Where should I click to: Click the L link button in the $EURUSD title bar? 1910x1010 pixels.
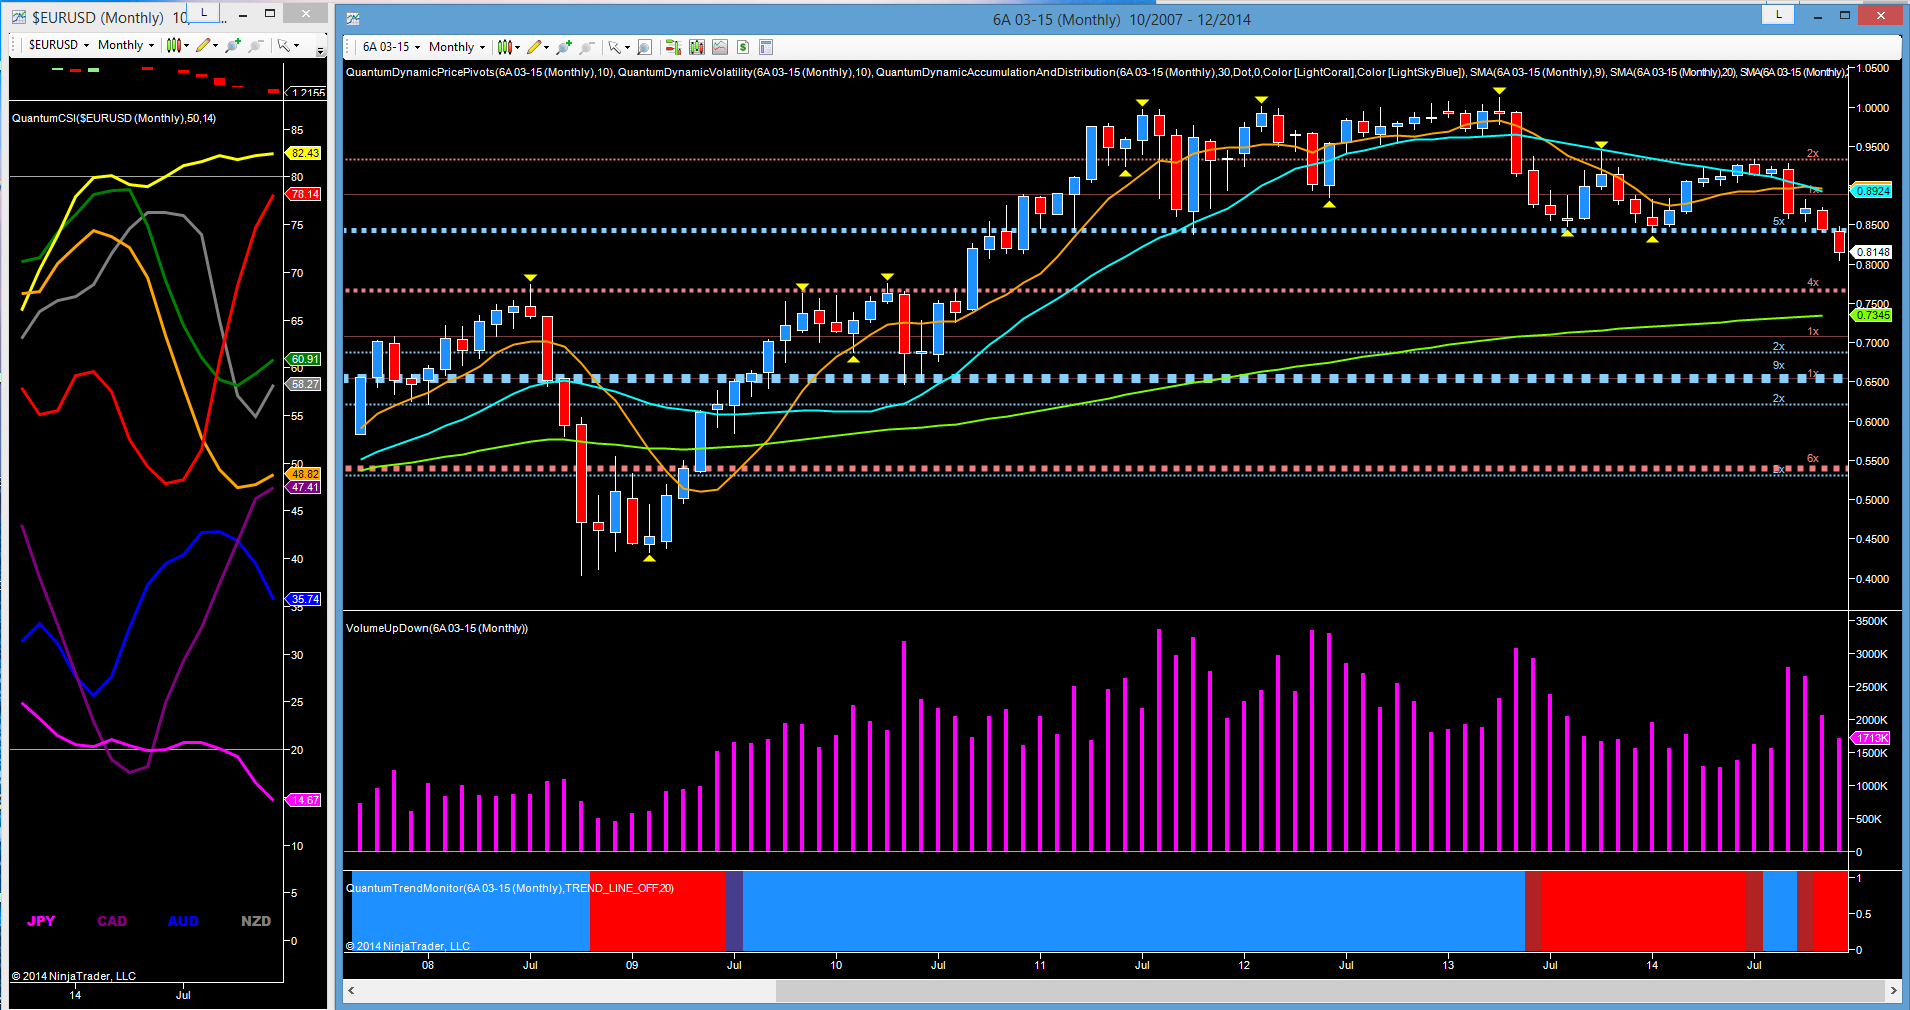tap(204, 12)
